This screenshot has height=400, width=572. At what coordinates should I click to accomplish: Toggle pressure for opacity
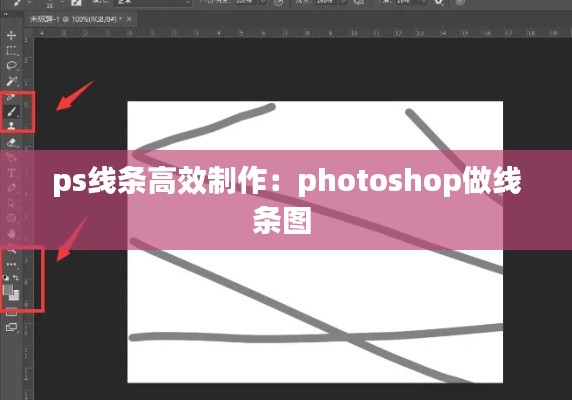[279, 3]
